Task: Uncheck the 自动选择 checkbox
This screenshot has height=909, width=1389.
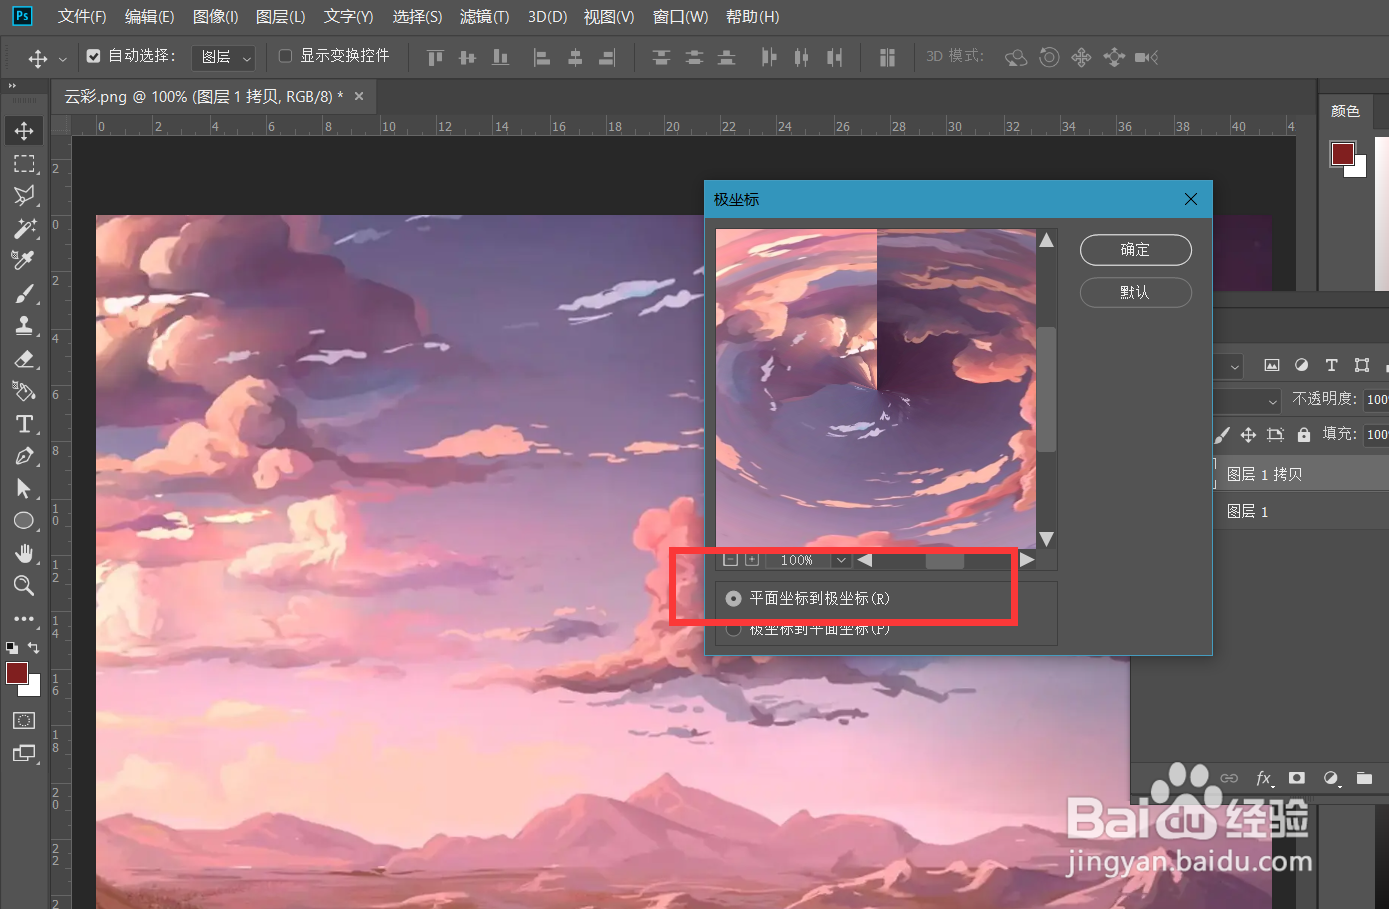Action: tap(93, 56)
